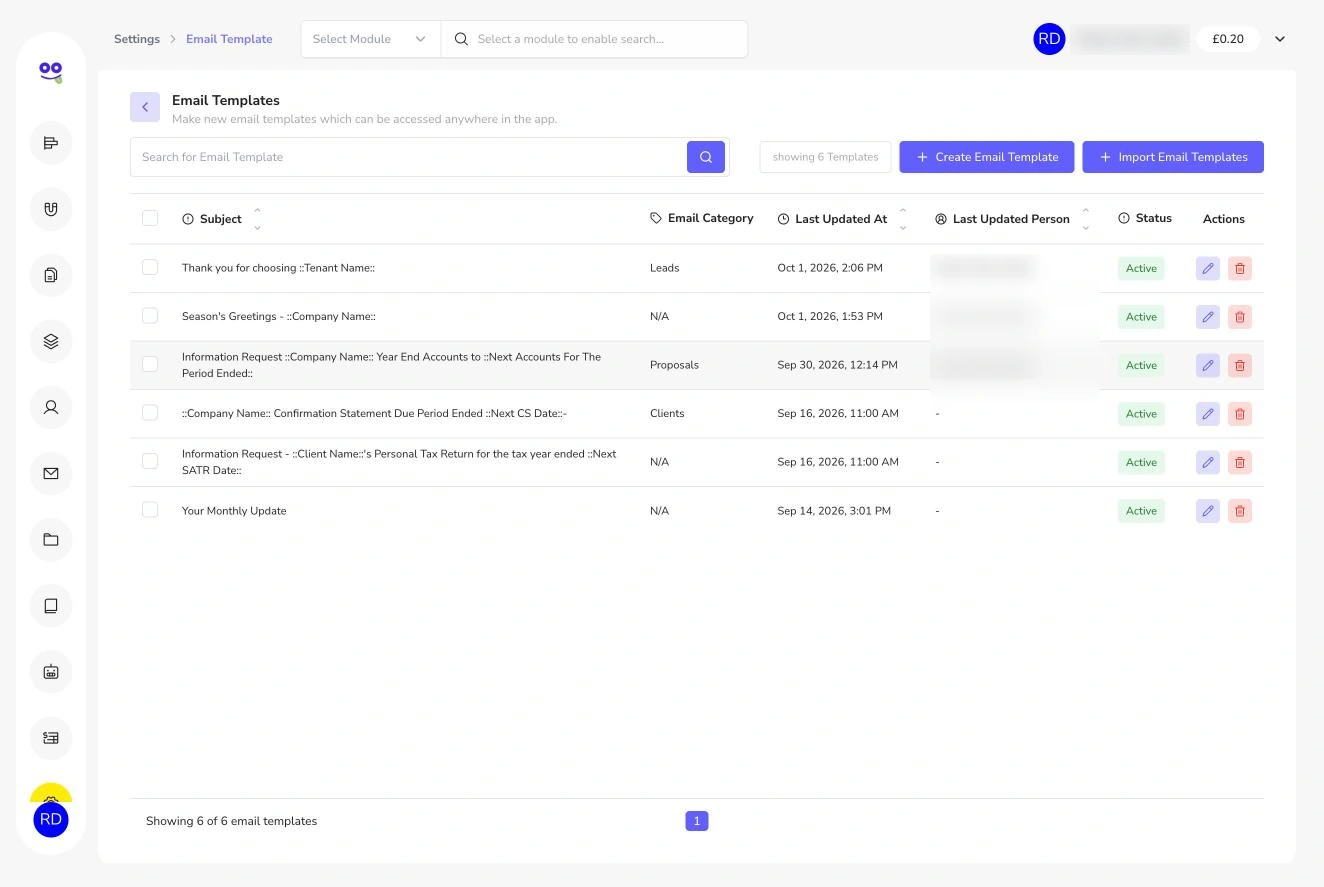Screen dimensions: 1324x887
Task: Delete the Personal Tax Return template
Action: 1240,462
